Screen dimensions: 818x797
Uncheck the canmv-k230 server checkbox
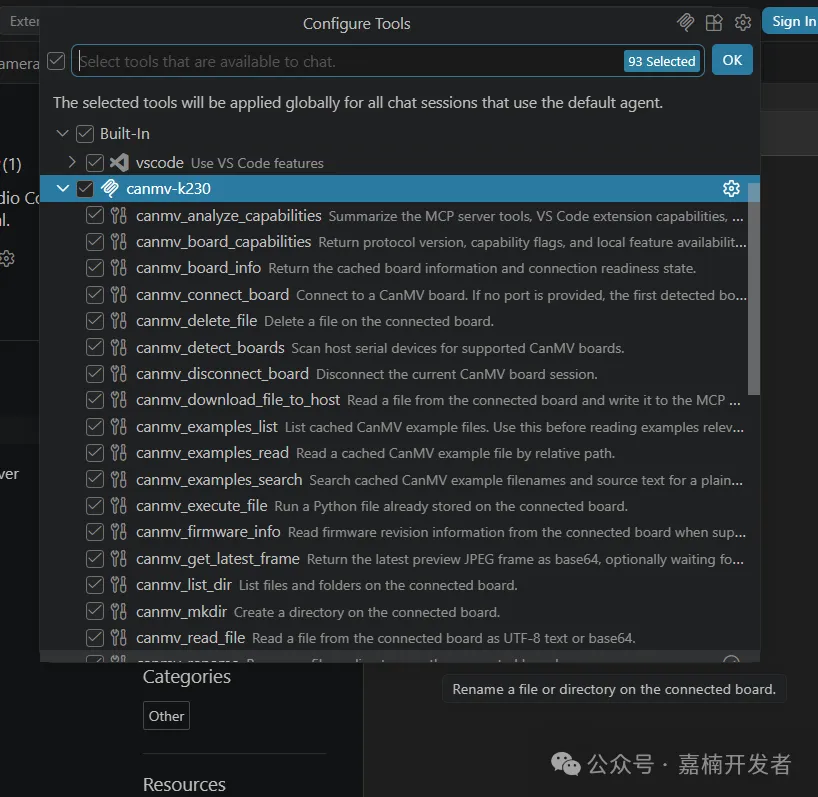point(85,188)
